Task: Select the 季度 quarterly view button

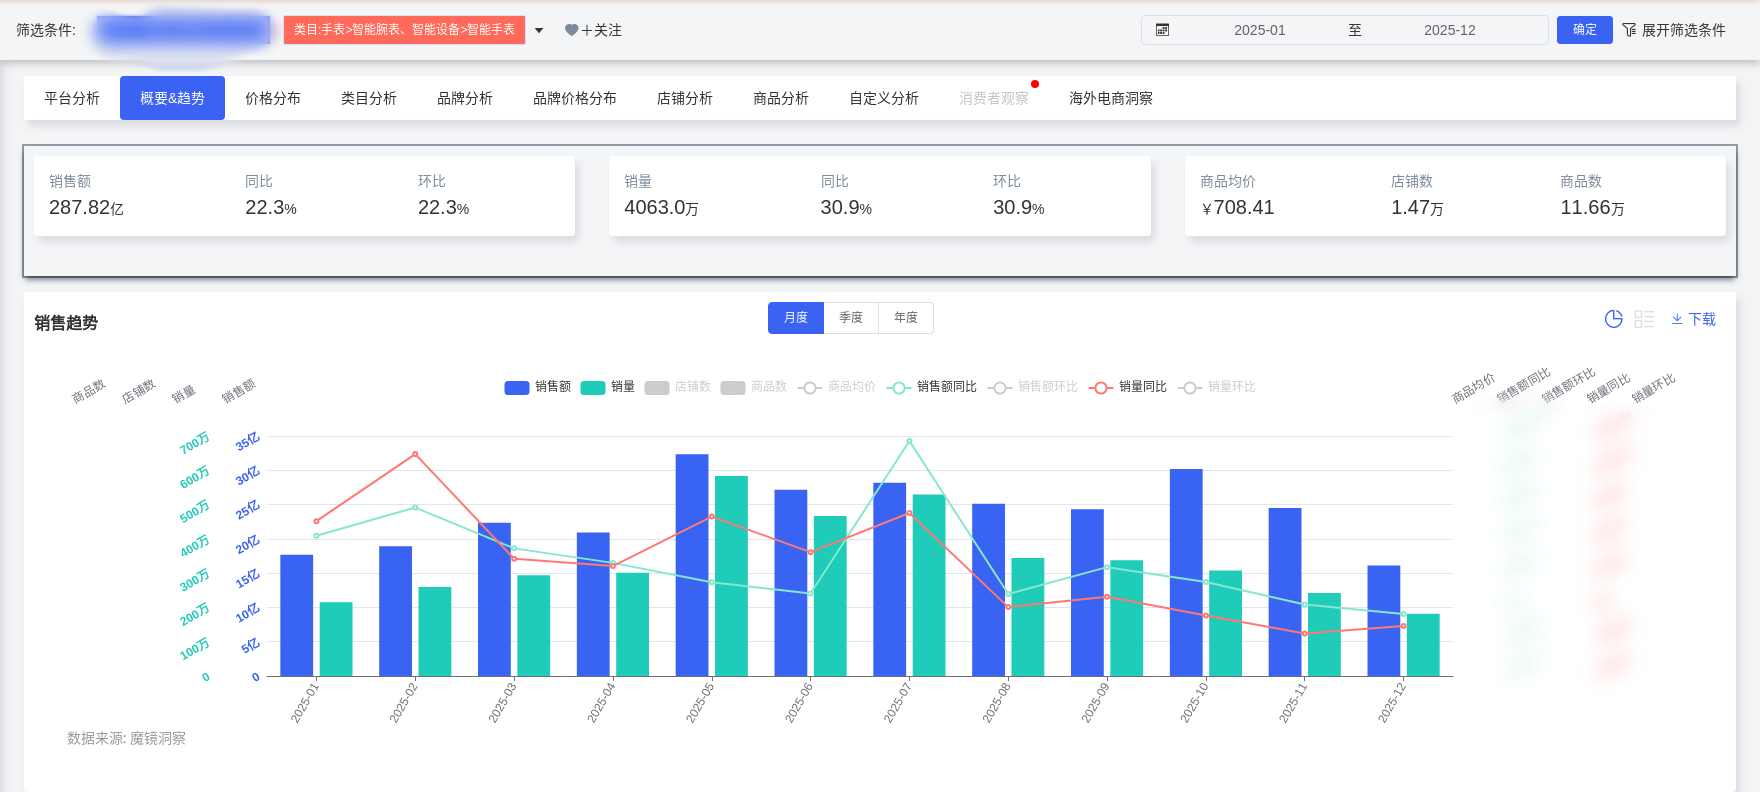Action: 851,318
